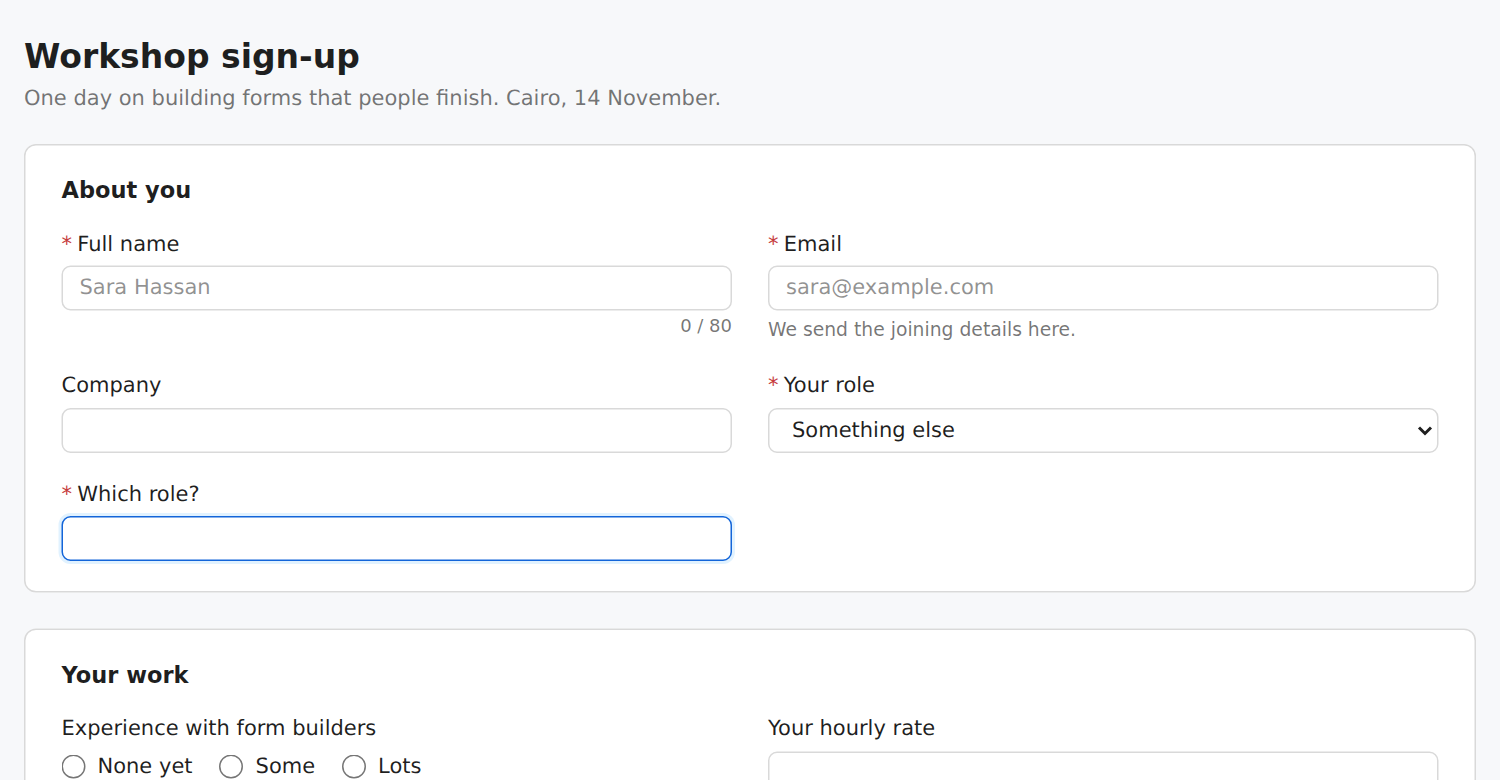Click the 'Which role?' text box
Viewport: 1500px width, 780px height.
(397, 538)
